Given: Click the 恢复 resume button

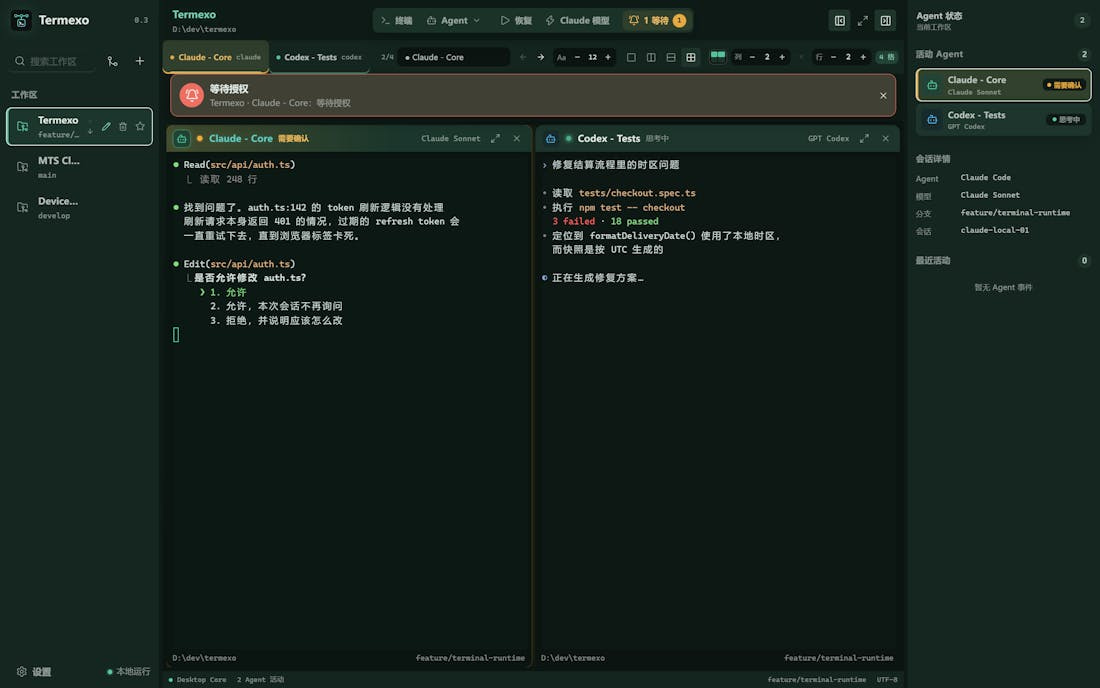Looking at the screenshot, I should click(x=516, y=20).
